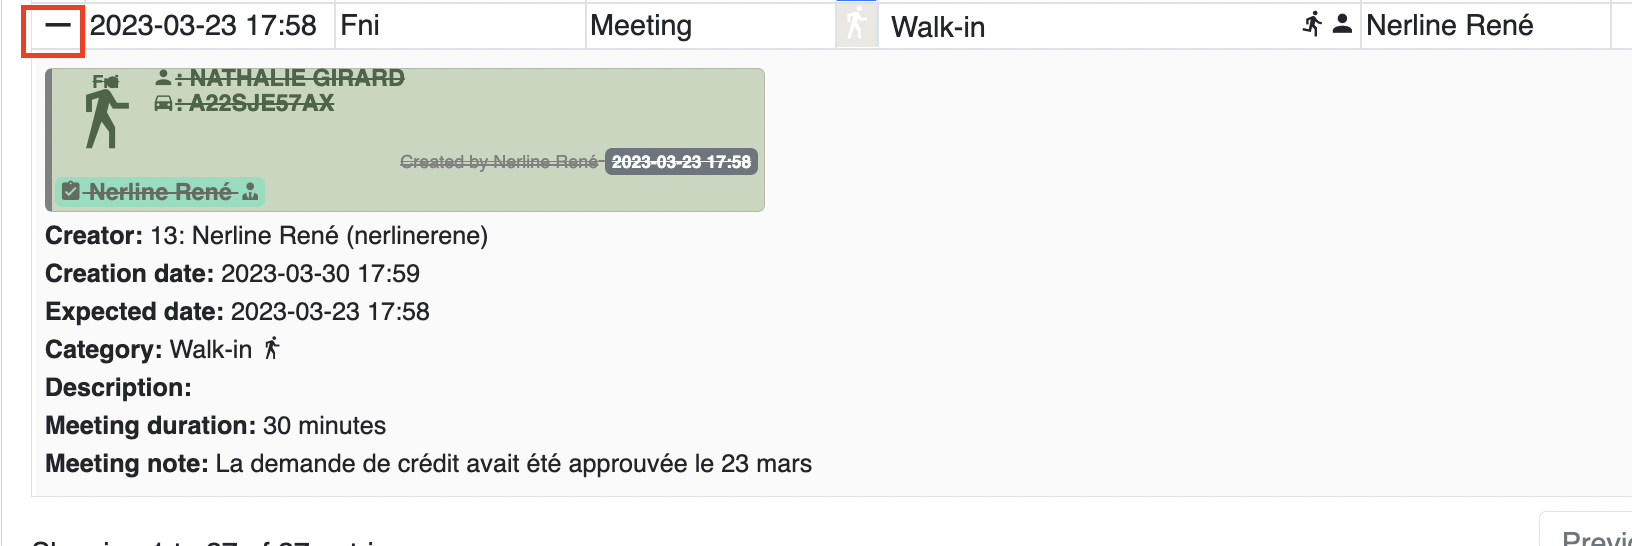Click the green Nerline René assignee badge
The image size is (1632, 546).
[160, 191]
